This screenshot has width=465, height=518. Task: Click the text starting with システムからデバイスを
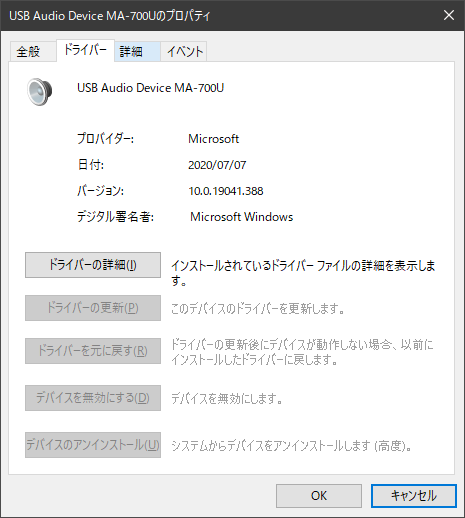point(292,446)
